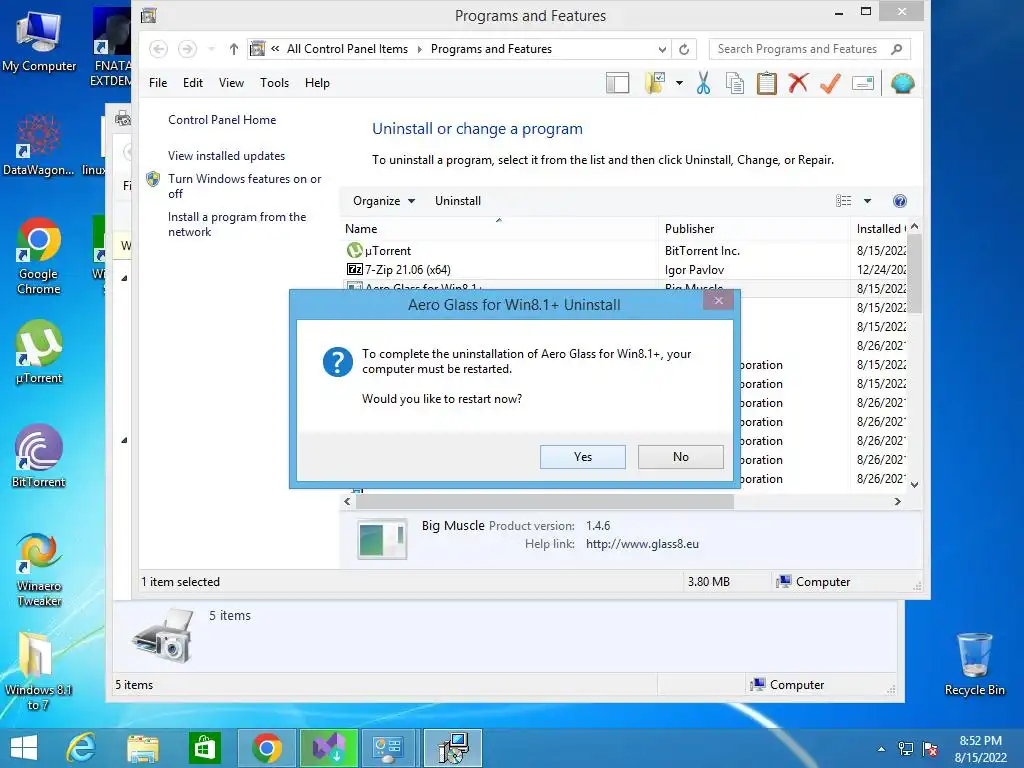Switch to Chrome in the taskbar

click(266, 748)
